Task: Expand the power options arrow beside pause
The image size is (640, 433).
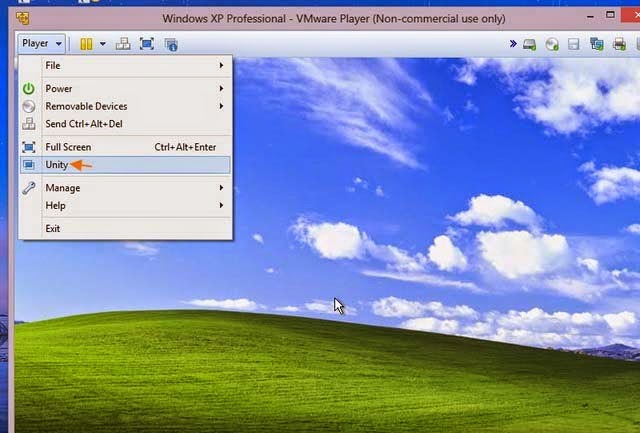Action: (x=103, y=44)
